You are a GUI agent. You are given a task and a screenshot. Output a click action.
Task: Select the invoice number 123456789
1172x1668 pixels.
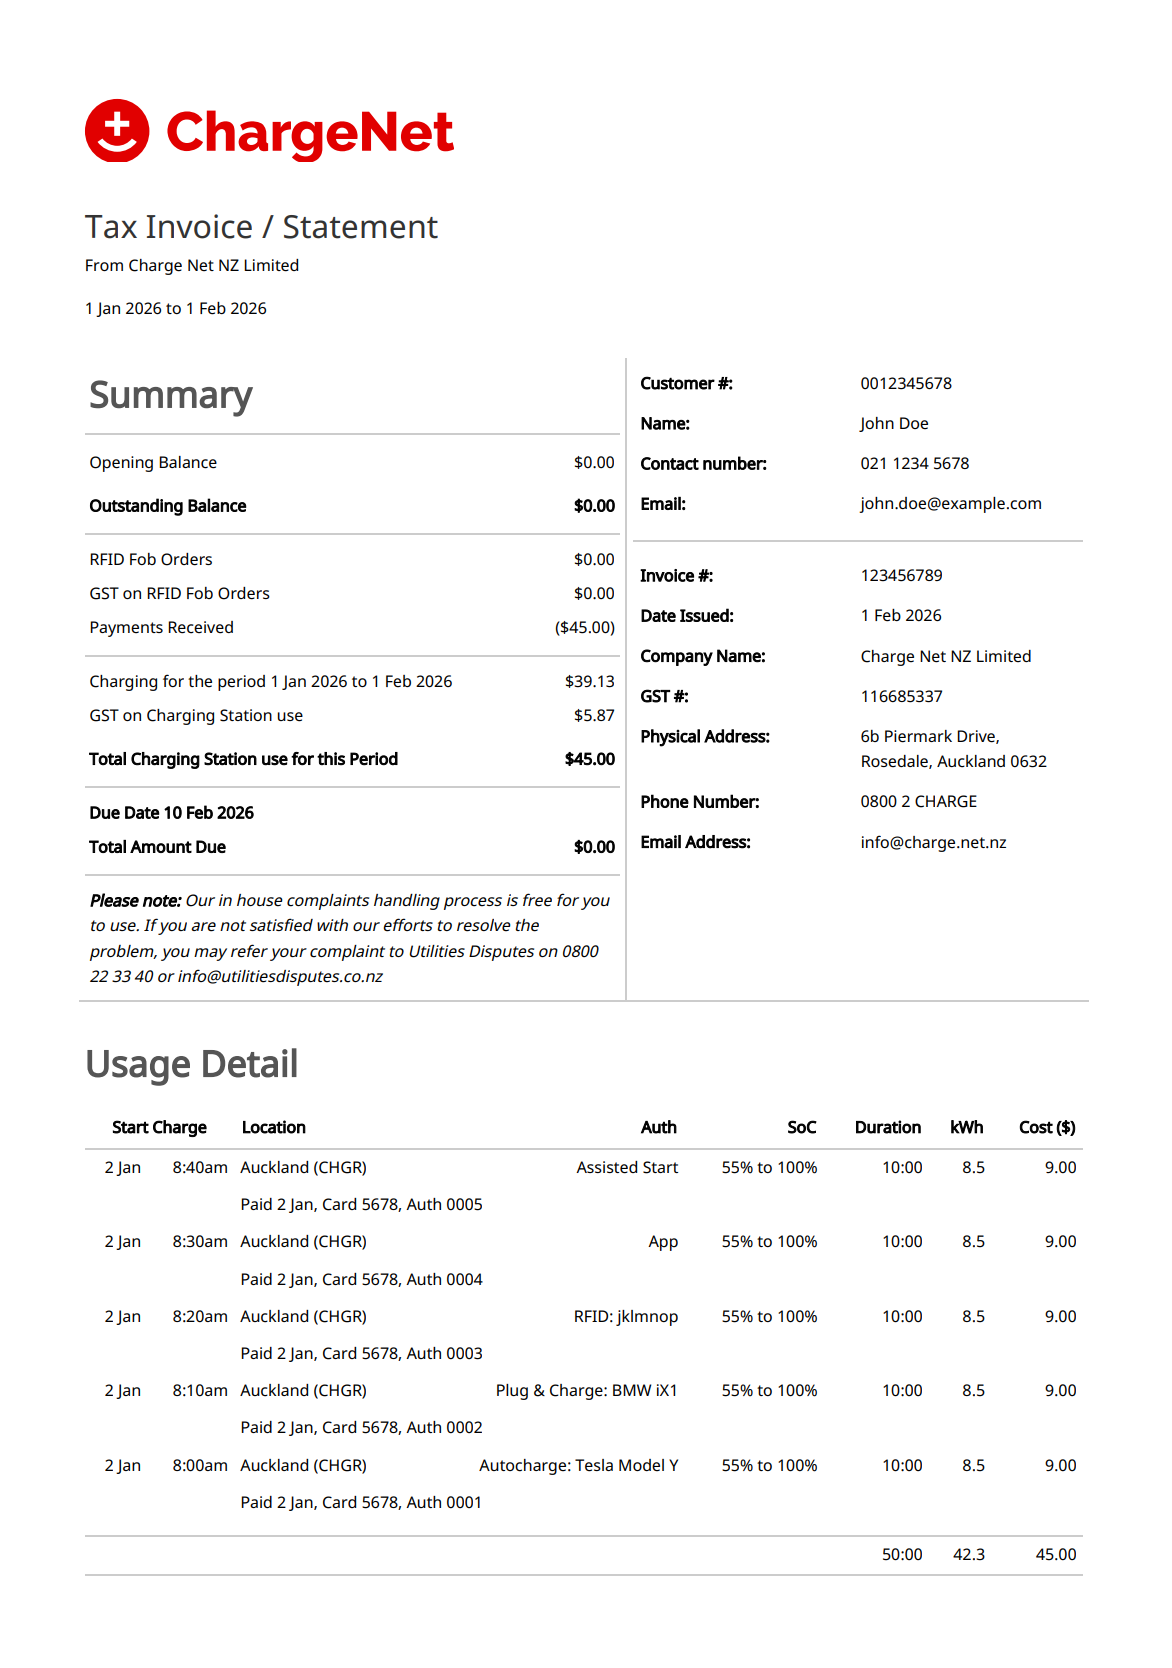(x=901, y=576)
